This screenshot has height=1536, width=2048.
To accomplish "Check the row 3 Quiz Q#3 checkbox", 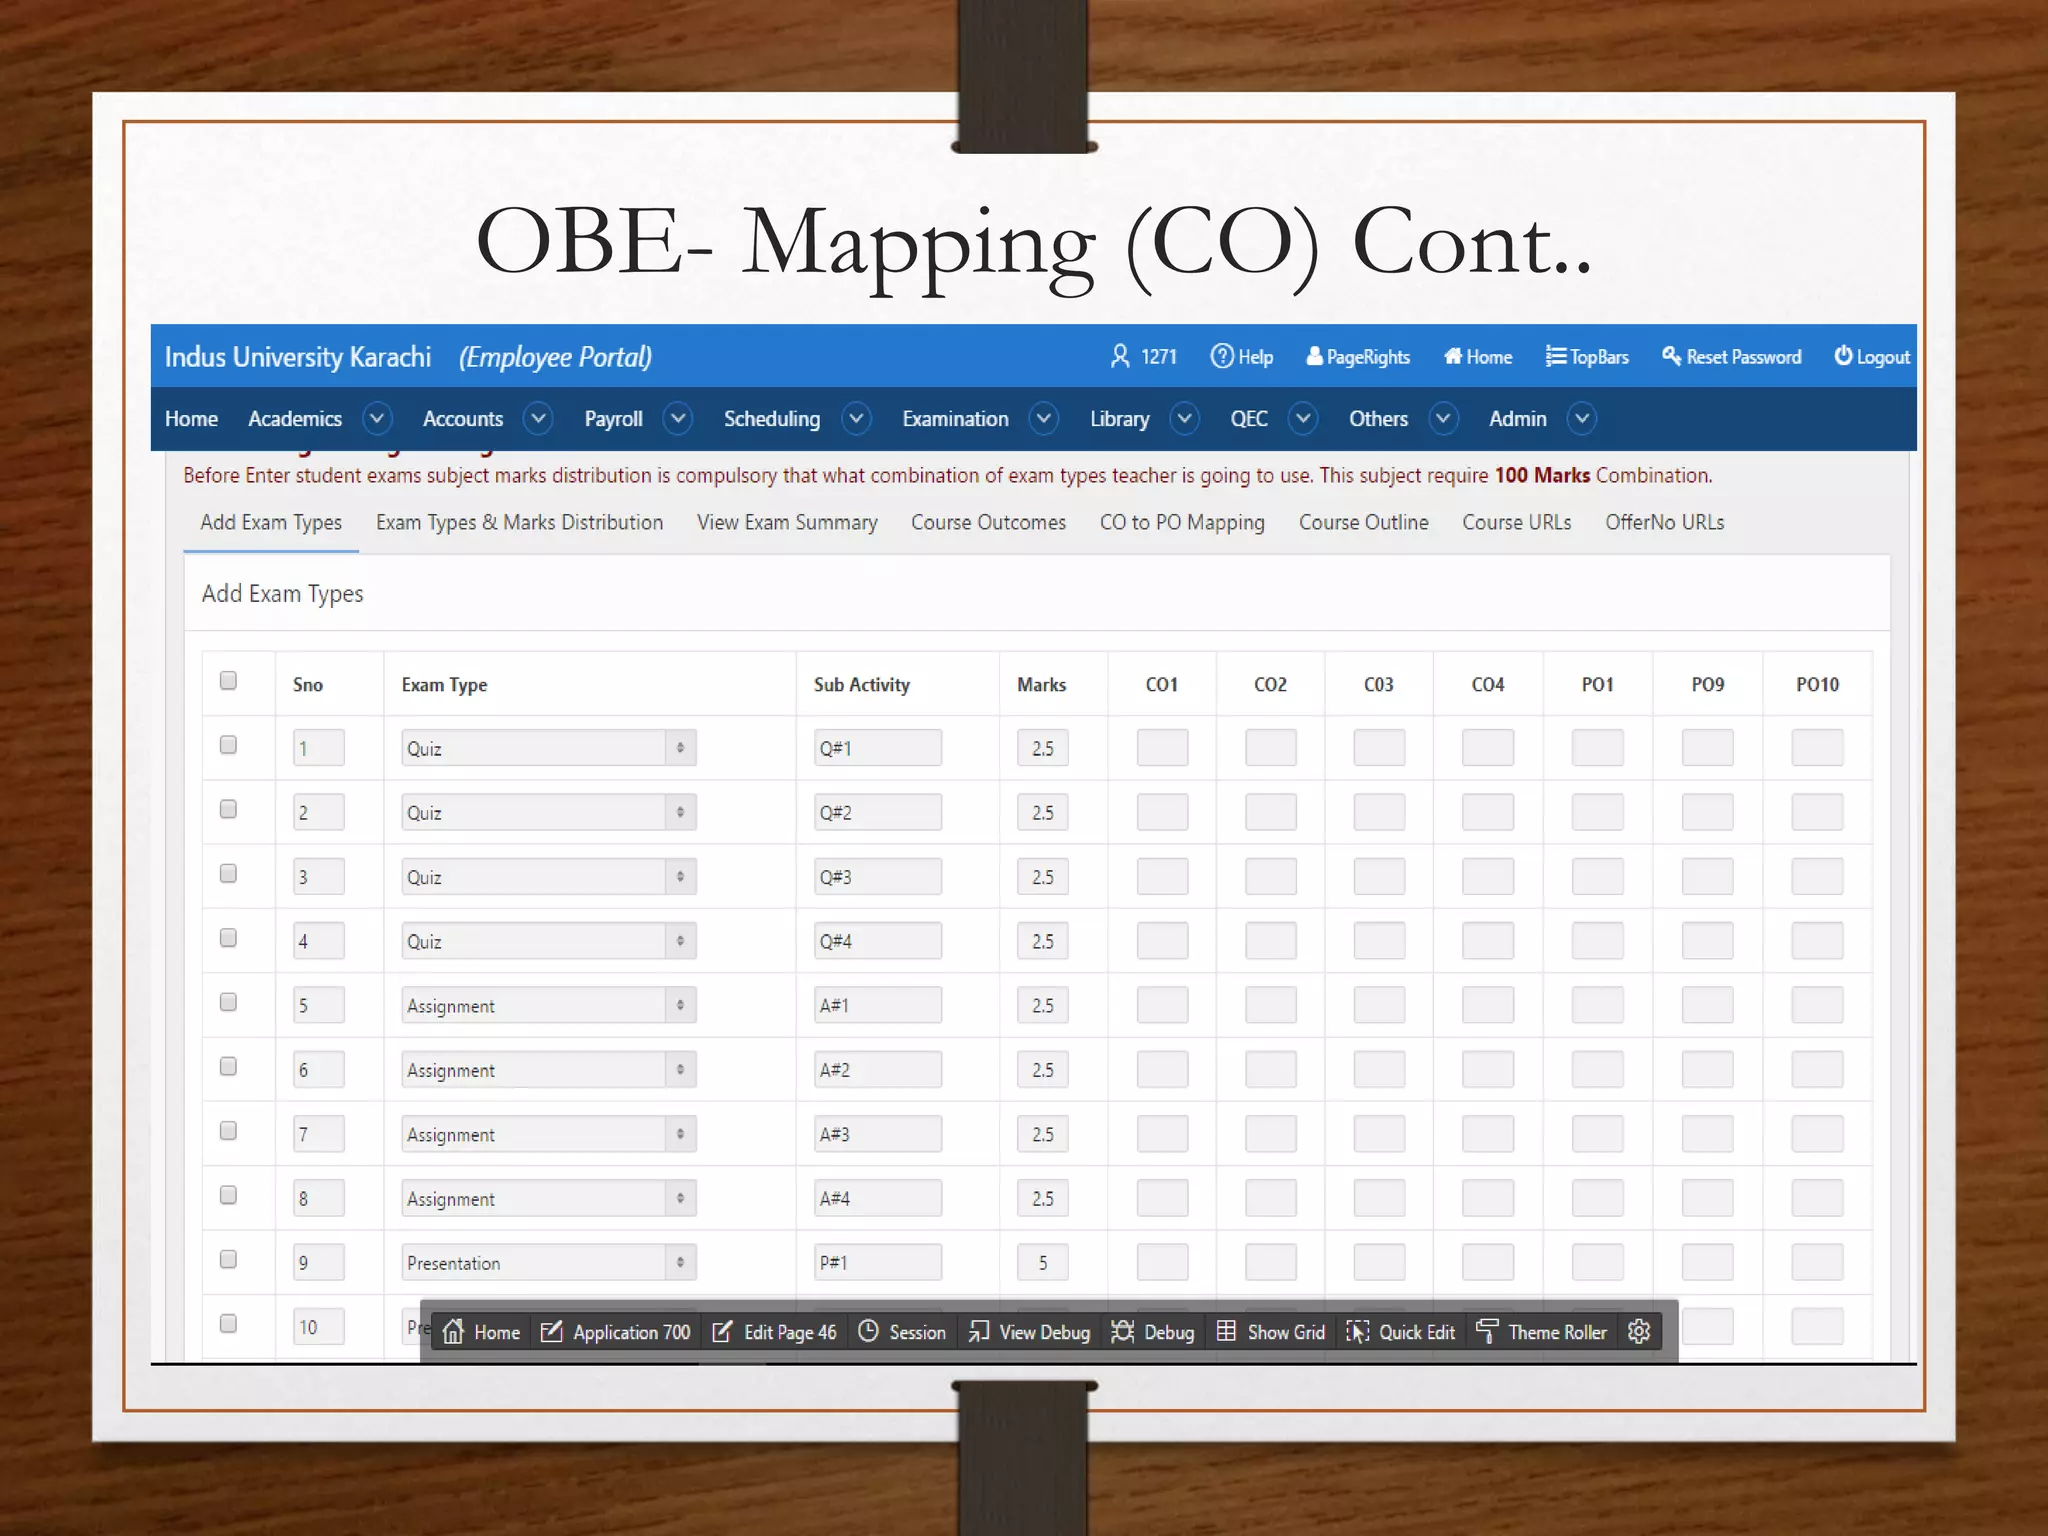I will coord(228,874).
